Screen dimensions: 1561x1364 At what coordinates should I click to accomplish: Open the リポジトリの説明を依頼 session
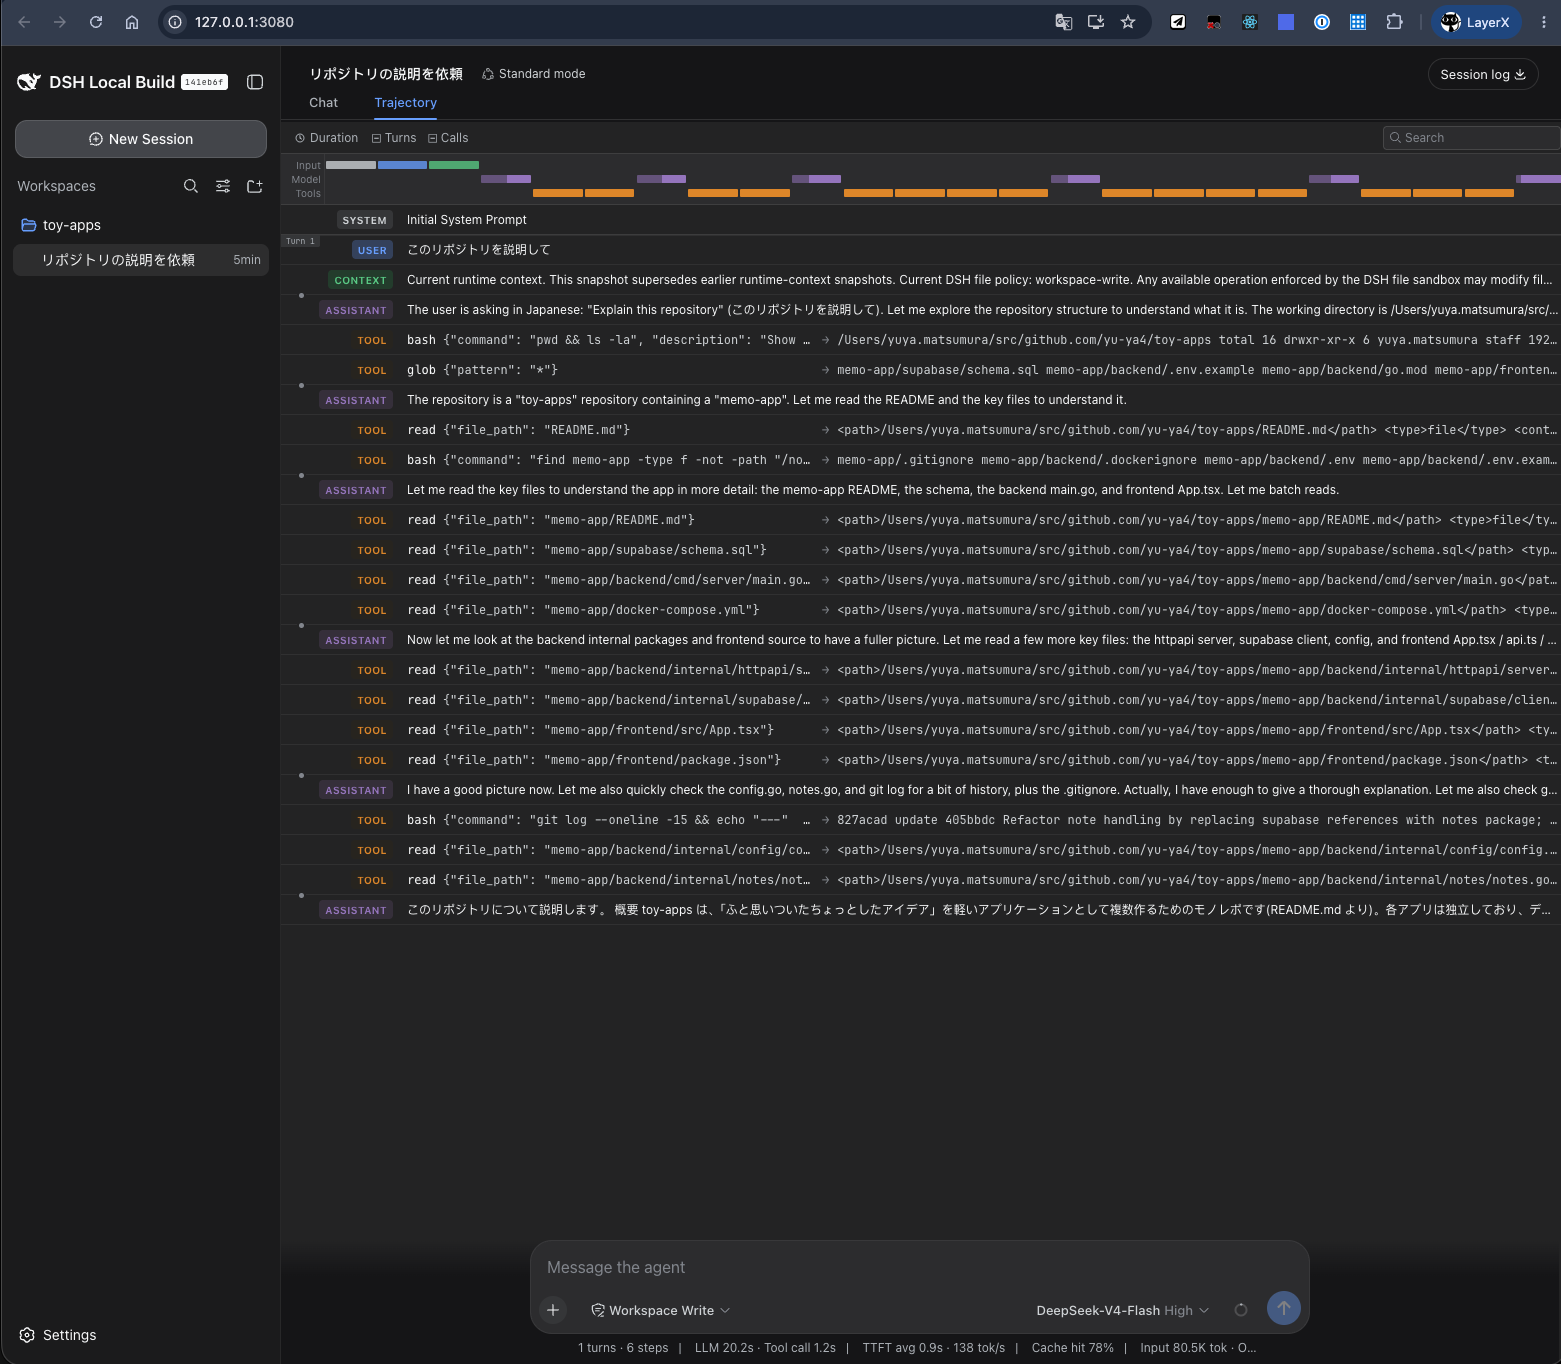(x=141, y=260)
